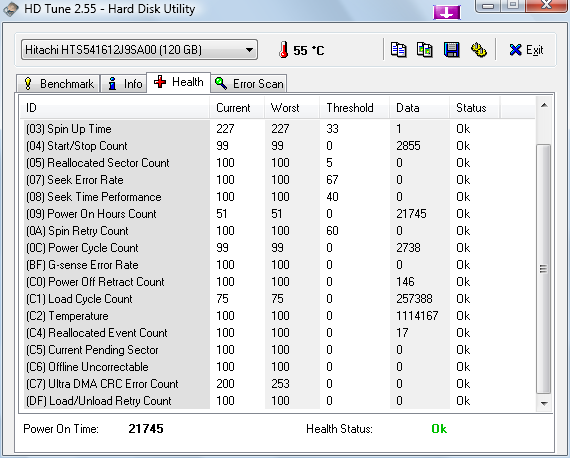Select the (C7) Ultra DMA CRC Error Count row
Image resolution: width=570 pixels, height=458 pixels.
point(278,384)
